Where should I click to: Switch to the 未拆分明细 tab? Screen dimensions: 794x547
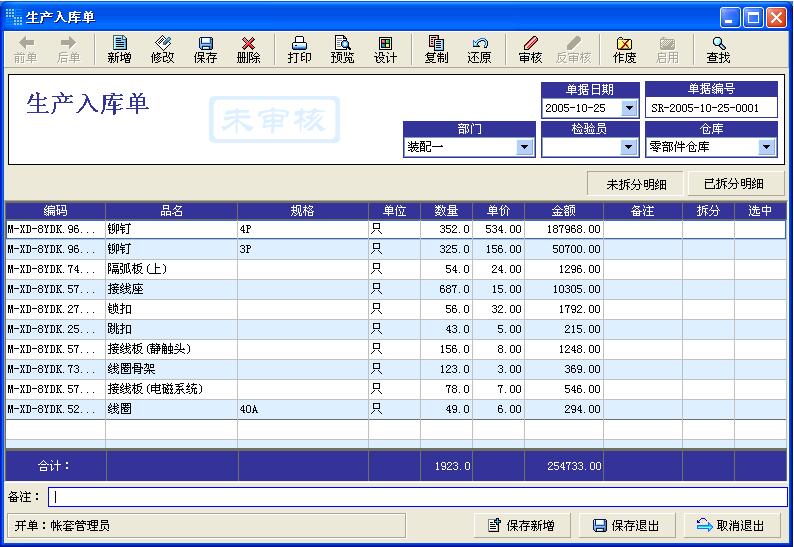635,184
